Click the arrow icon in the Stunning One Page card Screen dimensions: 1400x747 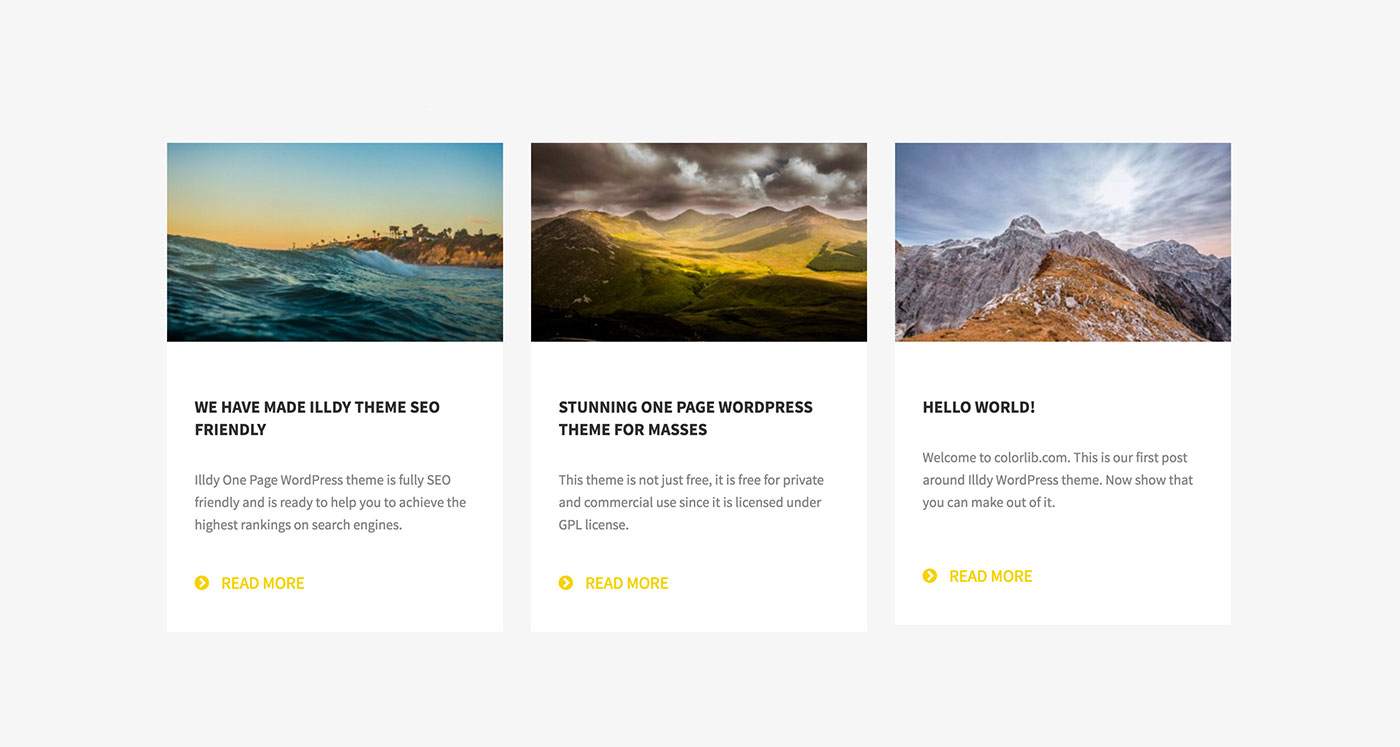click(x=566, y=583)
